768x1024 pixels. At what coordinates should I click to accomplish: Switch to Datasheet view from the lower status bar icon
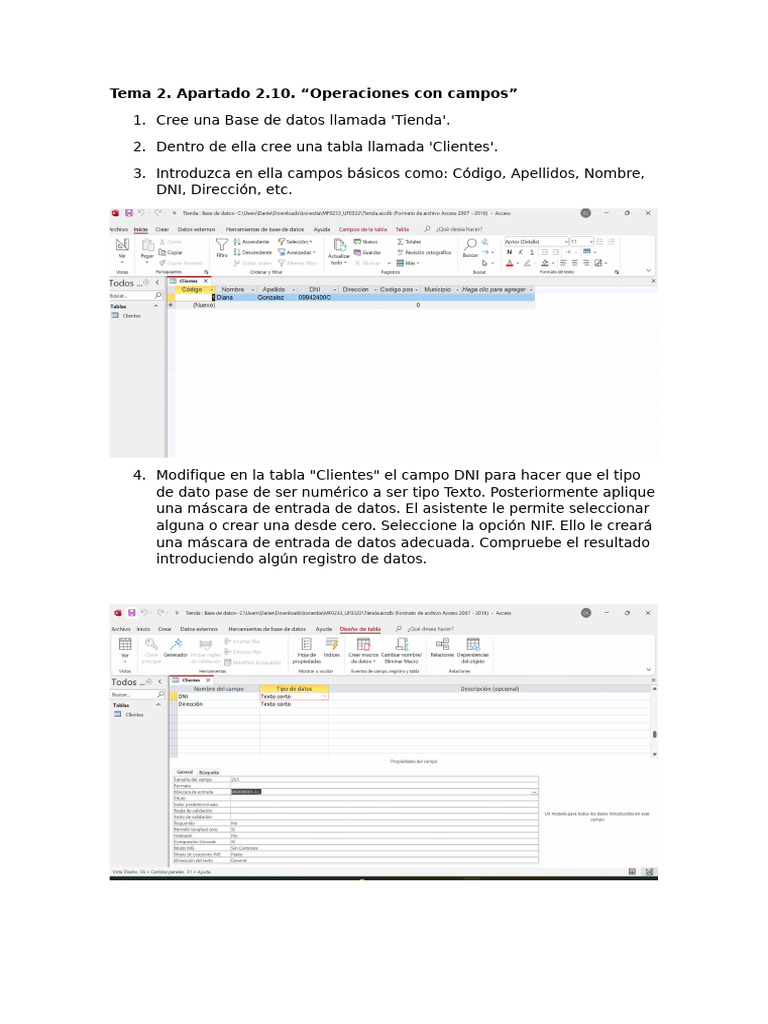coord(632,872)
